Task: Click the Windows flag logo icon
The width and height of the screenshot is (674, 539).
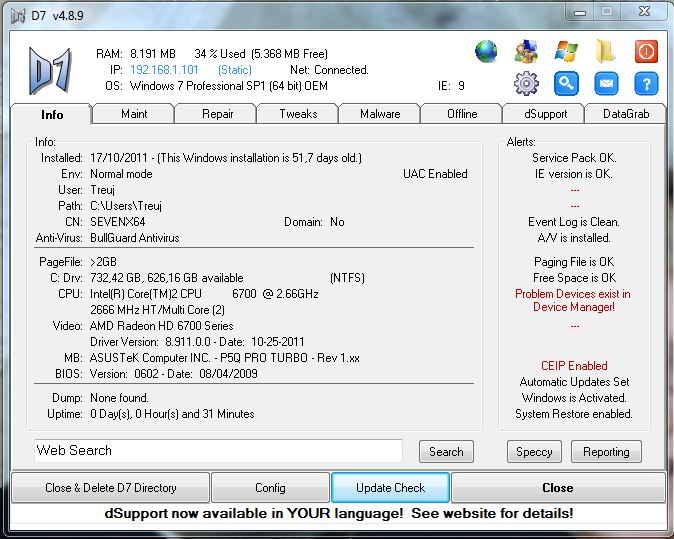Action: click(566, 51)
